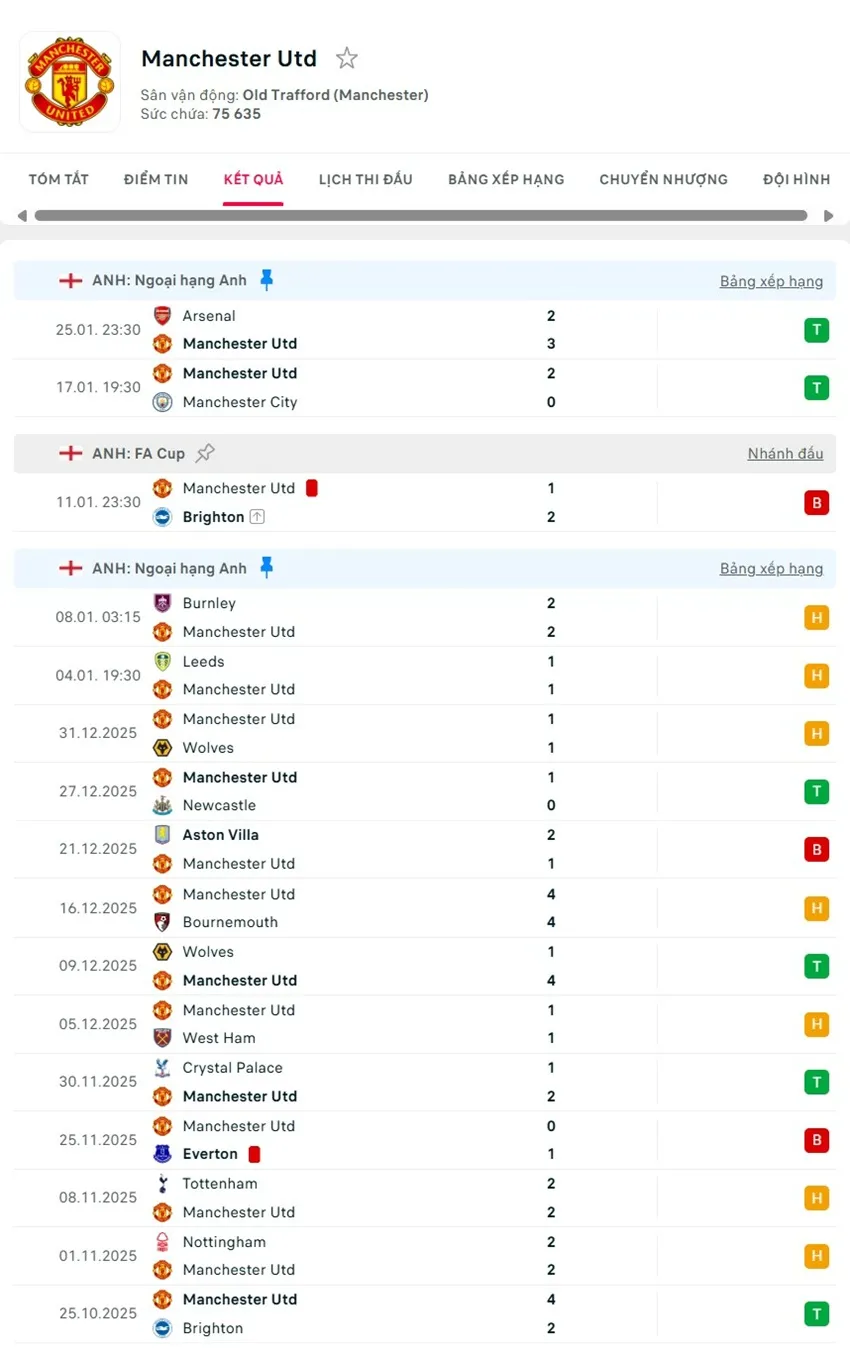
Task: Click the England flag beside FA Cup
Action: [x=70, y=453]
